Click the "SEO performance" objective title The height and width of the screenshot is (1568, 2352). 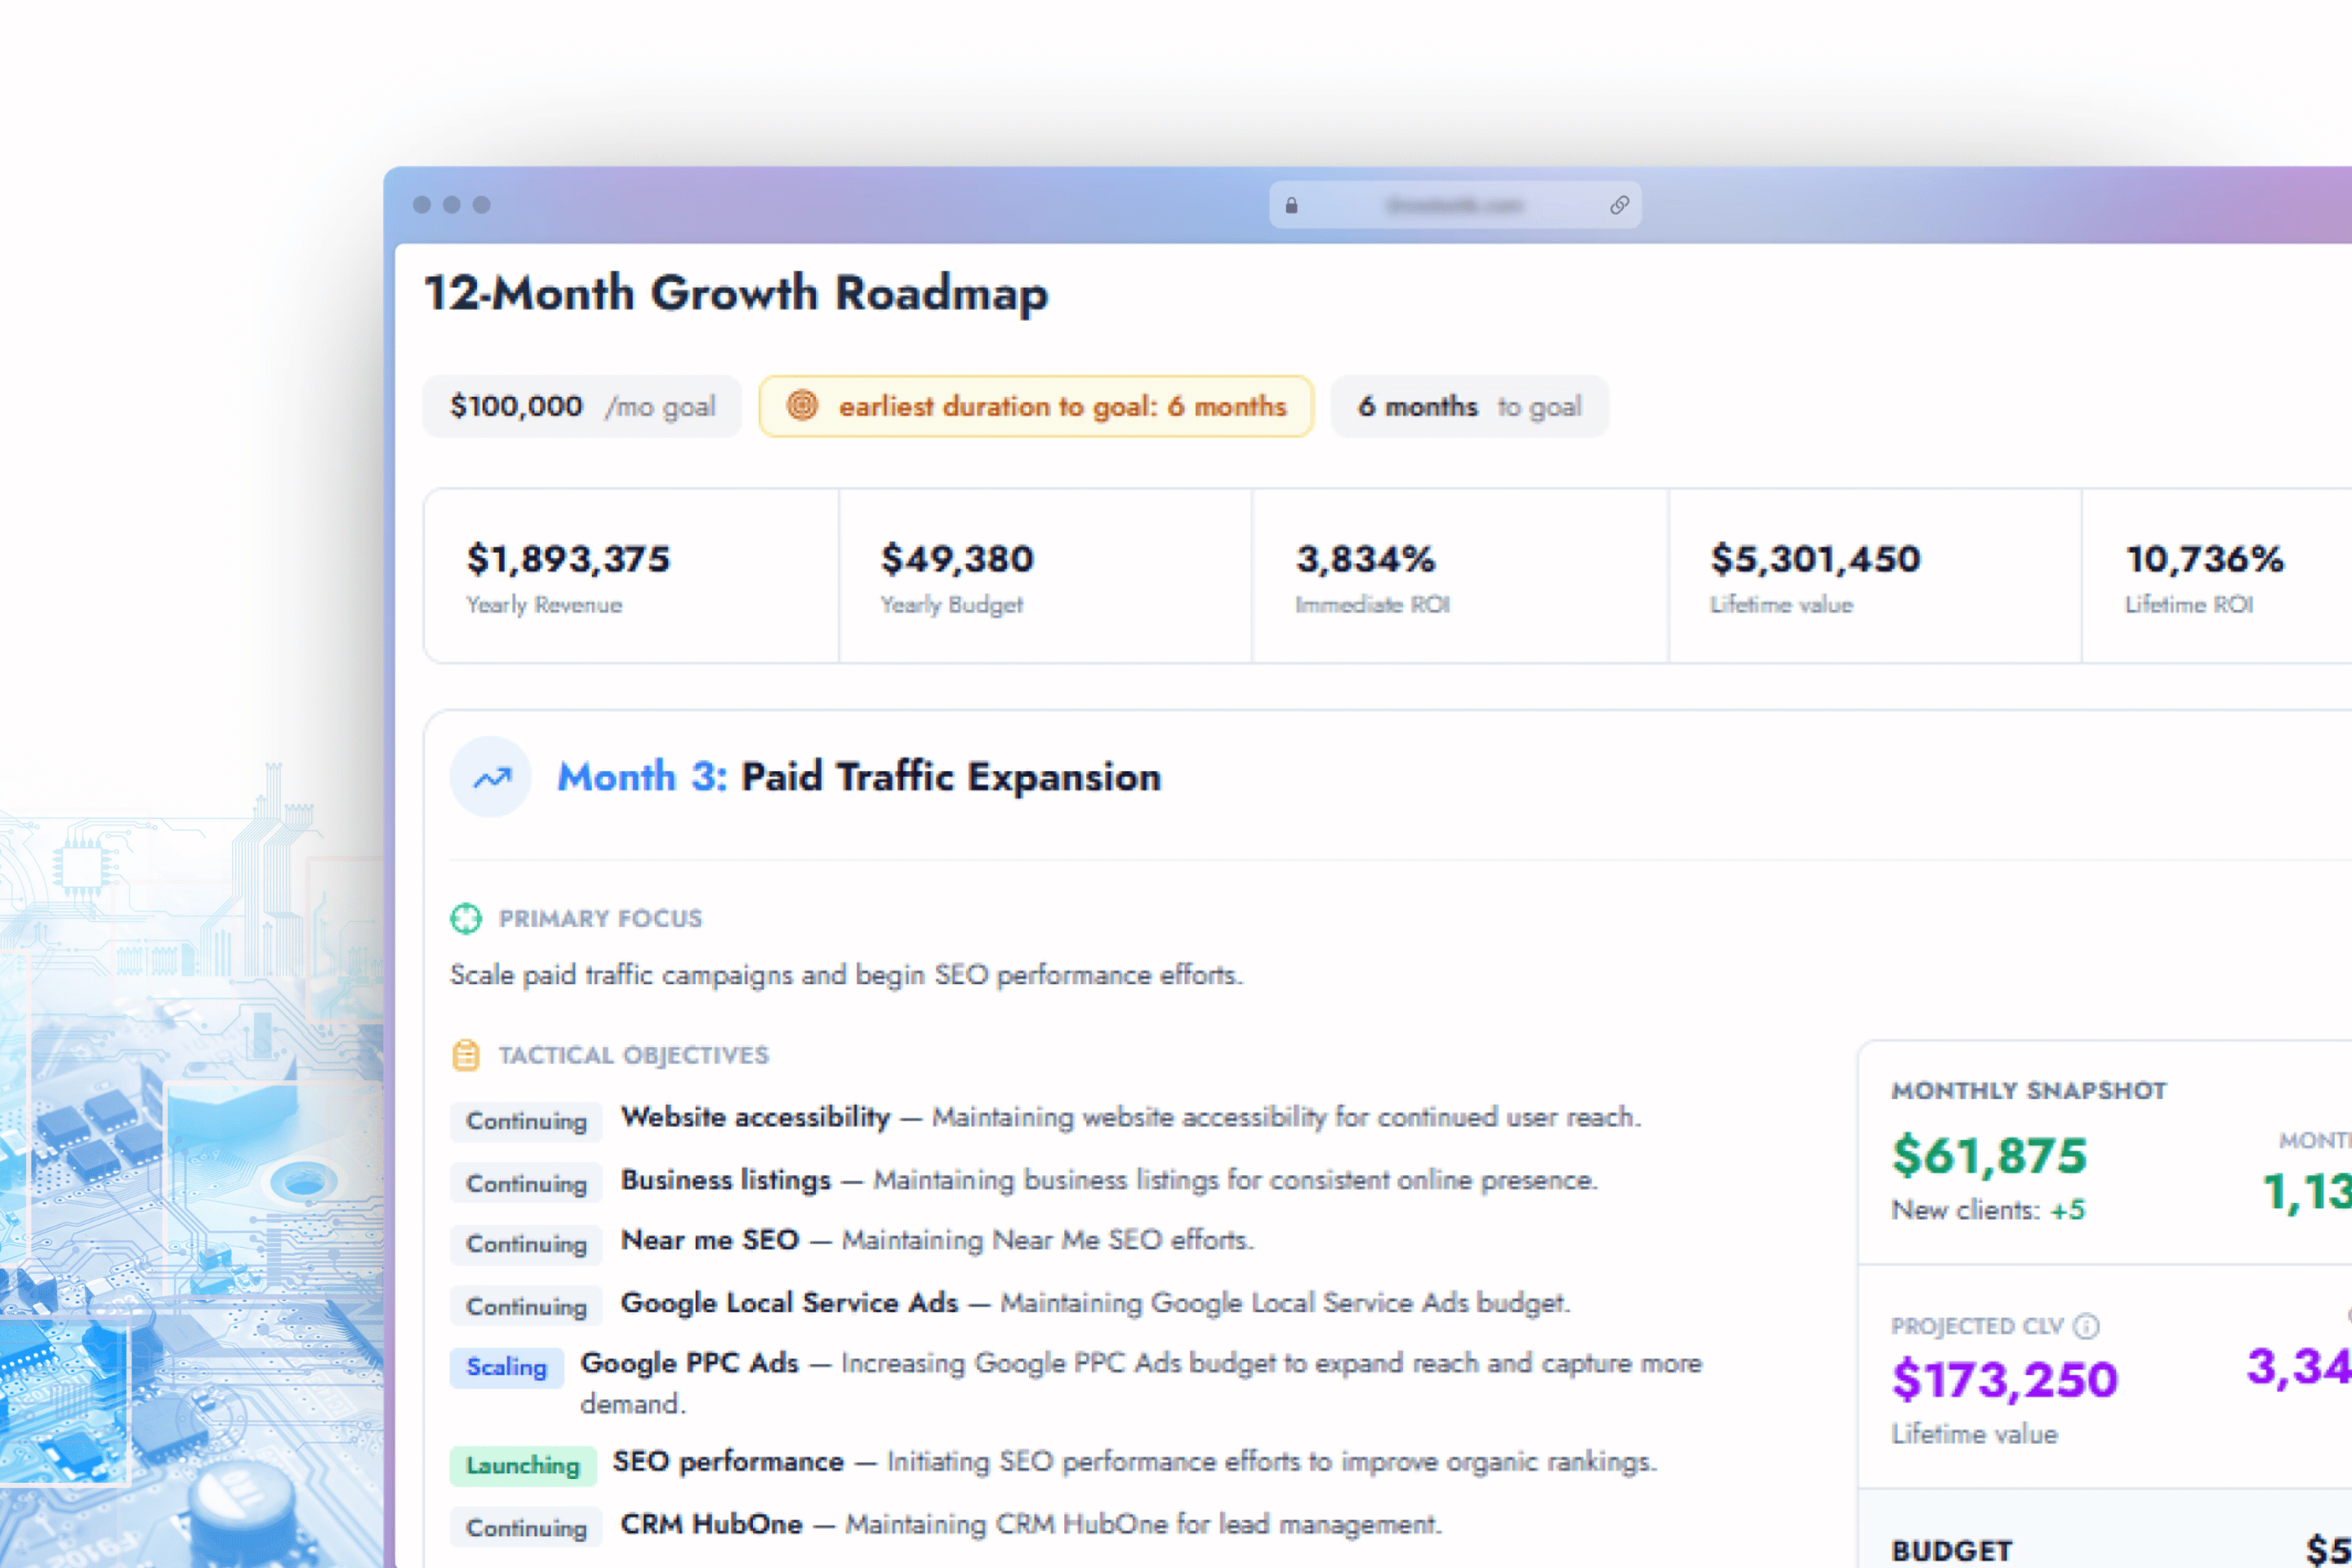[728, 1462]
